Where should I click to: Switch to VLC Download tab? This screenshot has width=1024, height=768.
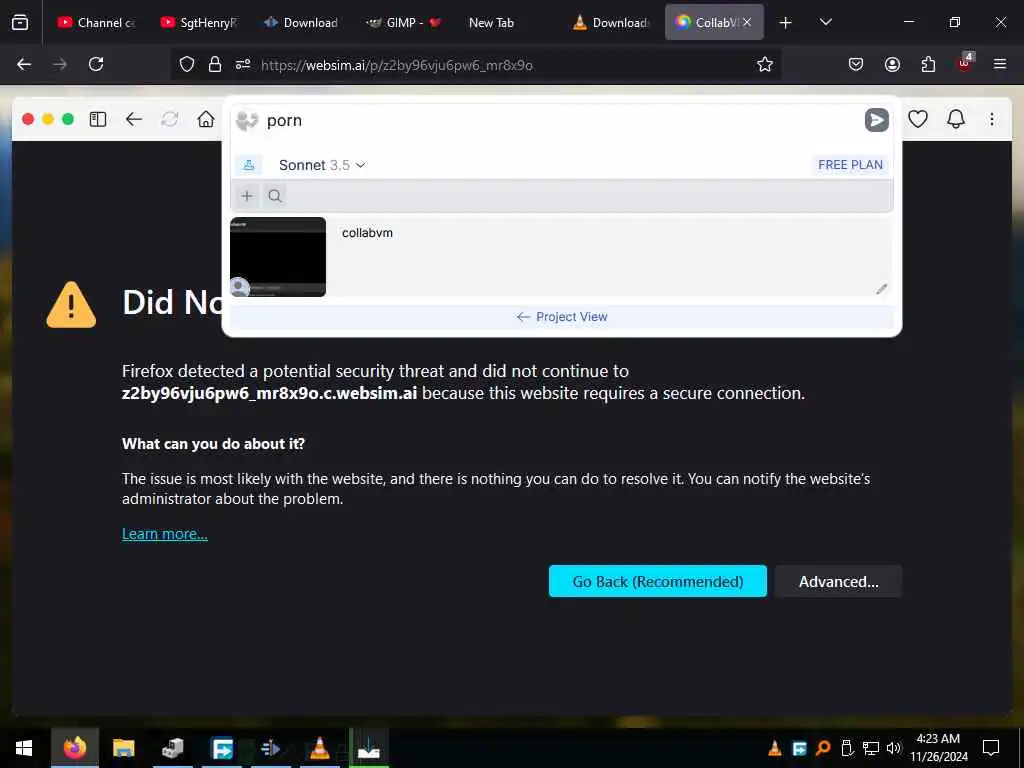(x=611, y=22)
